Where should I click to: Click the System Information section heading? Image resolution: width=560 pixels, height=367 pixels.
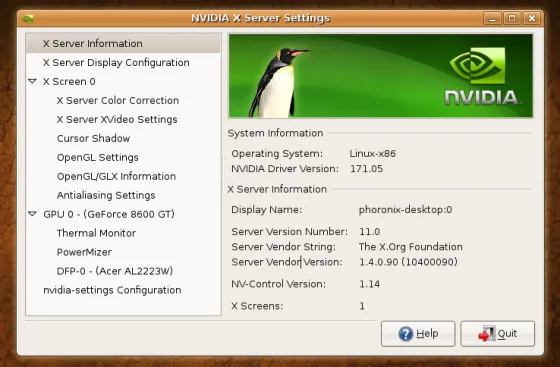275,133
